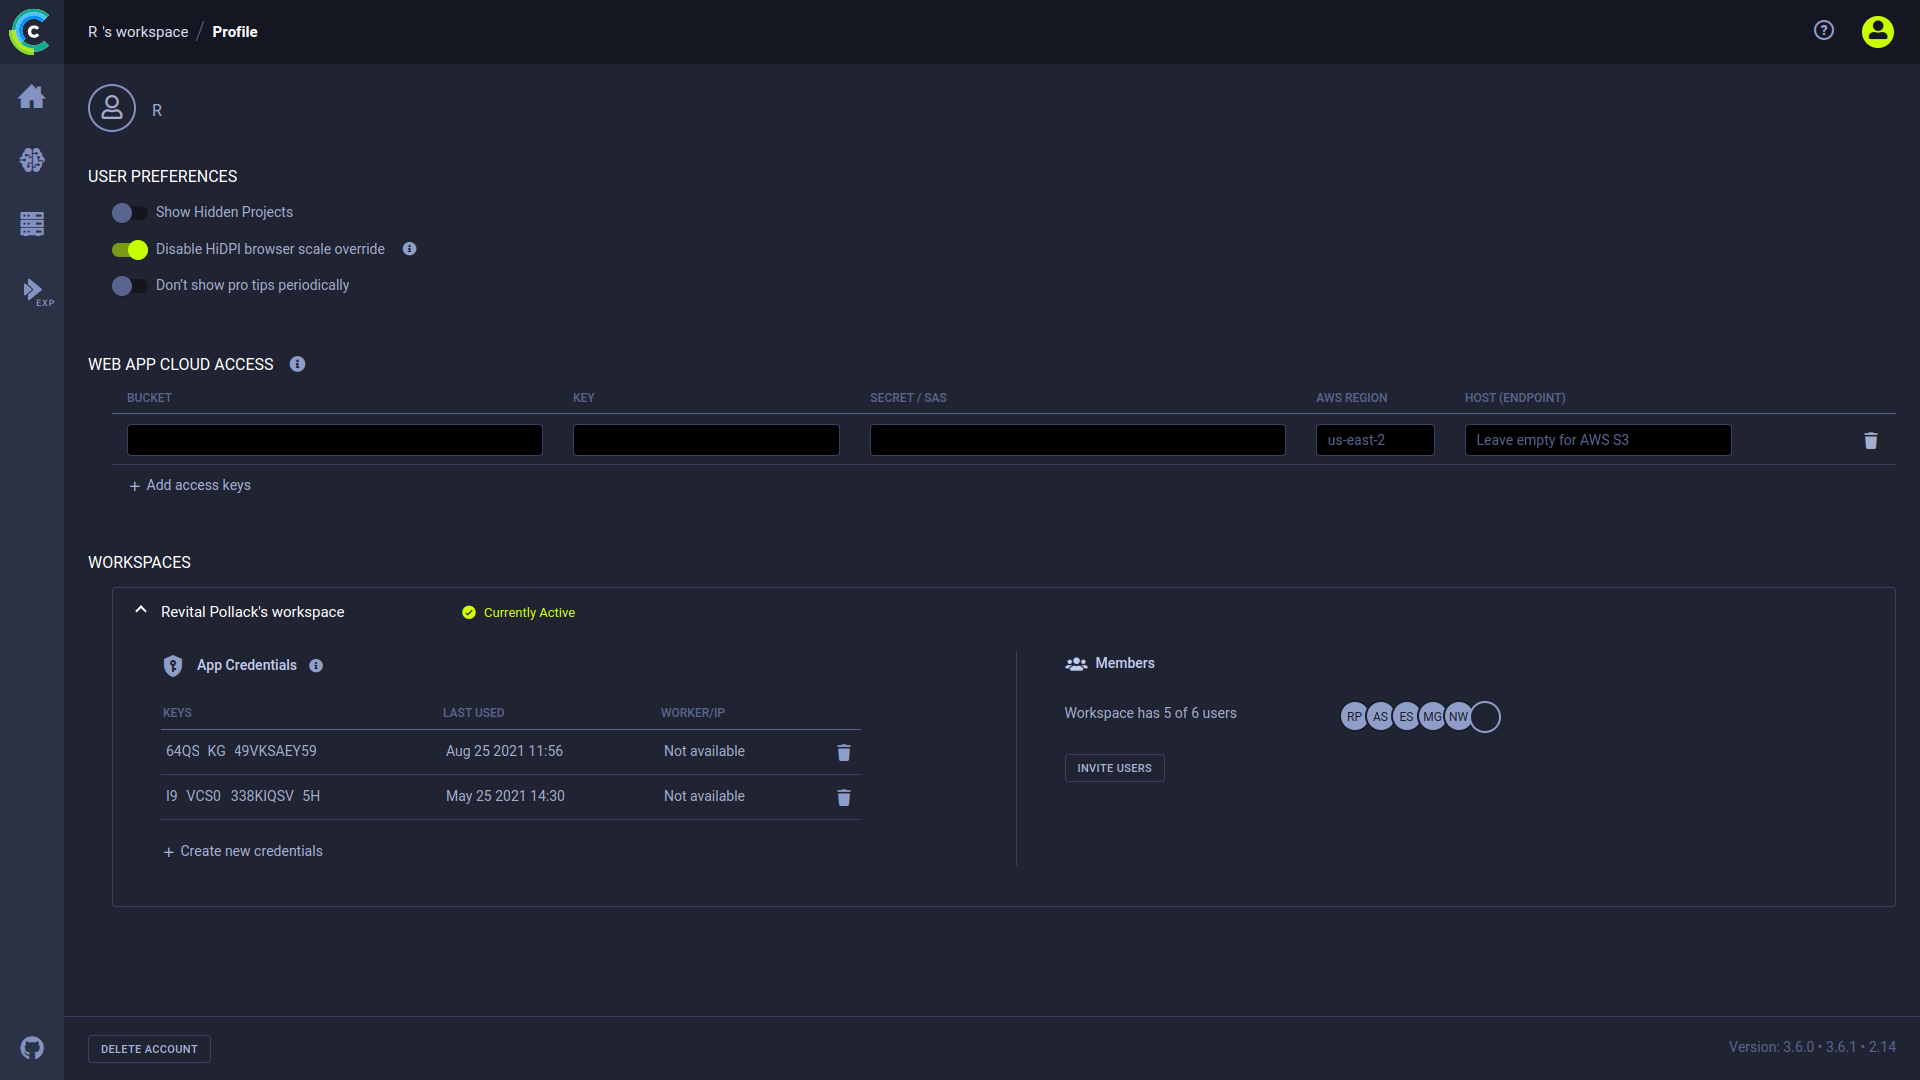This screenshot has height=1080, width=1920.
Task: Collapse Revital Pollack's workspace section
Action: point(141,611)
